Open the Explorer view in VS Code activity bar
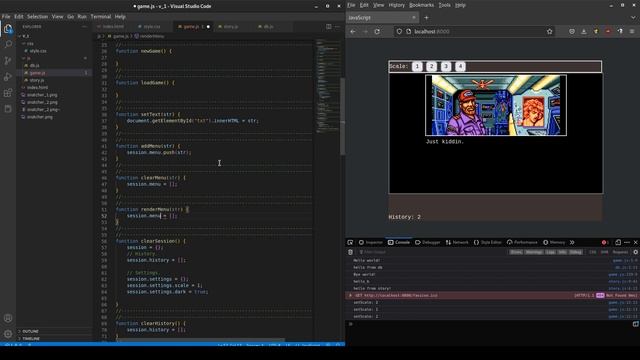 pyautogui.click(x=8, y=29)
